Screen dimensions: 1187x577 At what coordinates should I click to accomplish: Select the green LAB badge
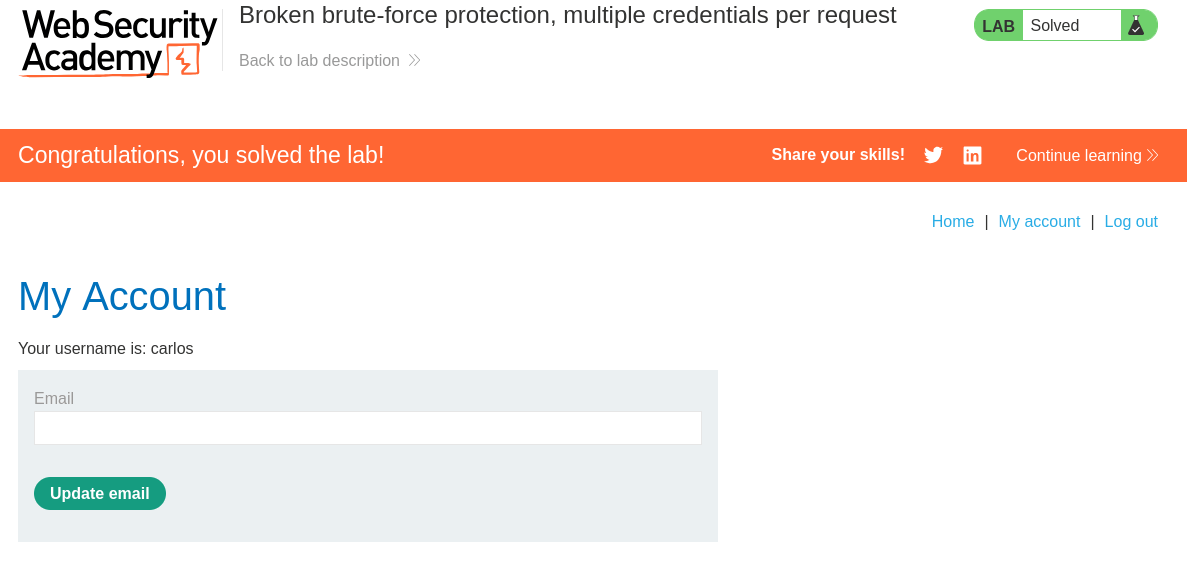[x=998, y=24]
